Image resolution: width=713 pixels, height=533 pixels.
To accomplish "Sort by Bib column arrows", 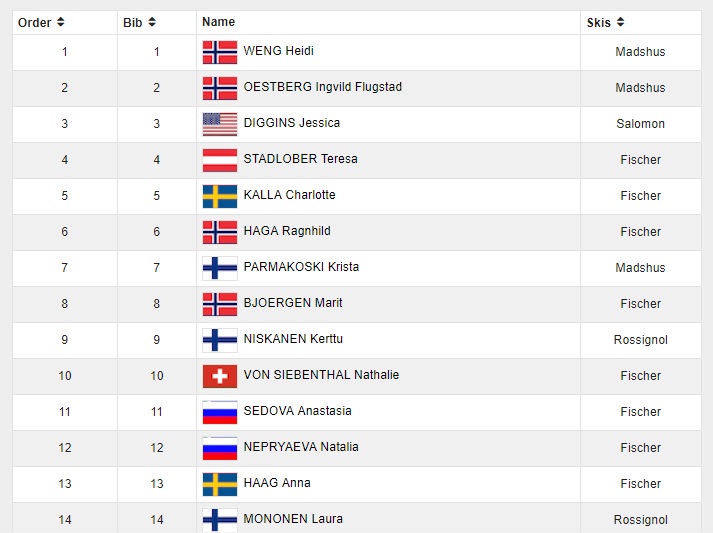I will coord(152,22).
